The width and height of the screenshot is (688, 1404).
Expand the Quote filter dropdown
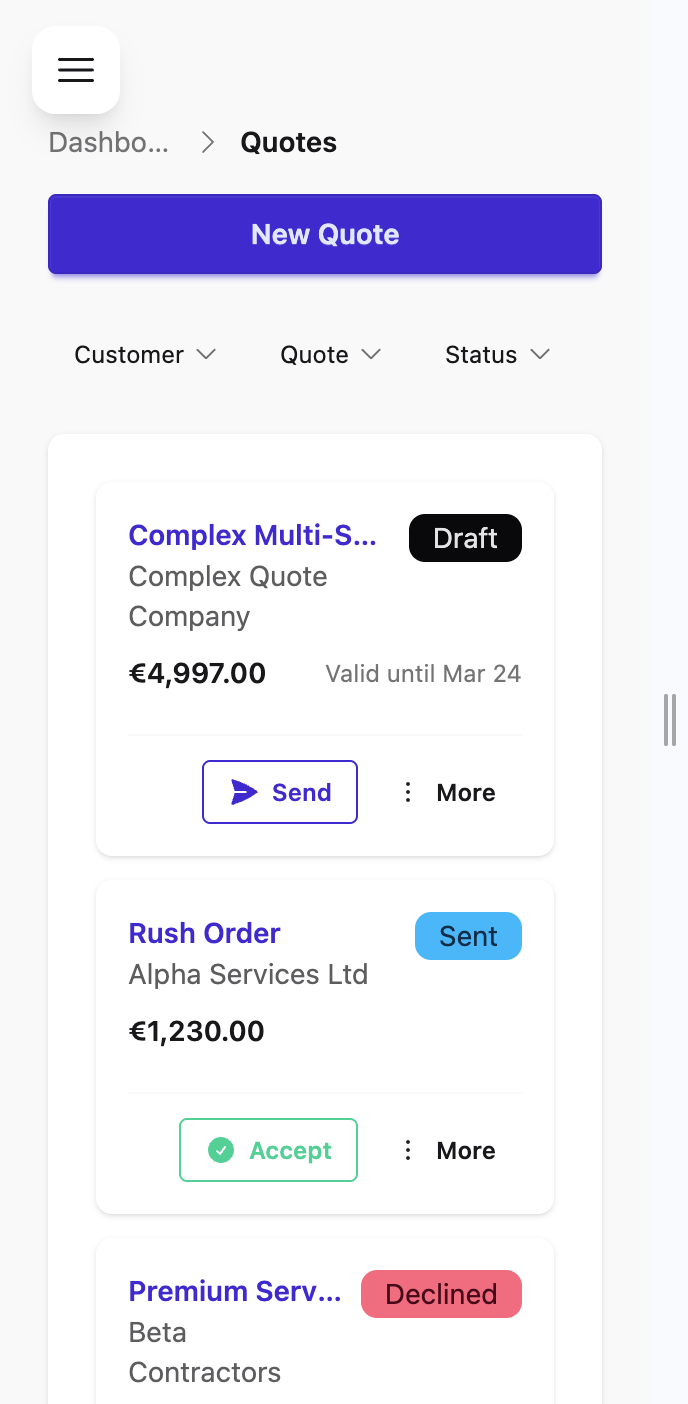point(330,354)
